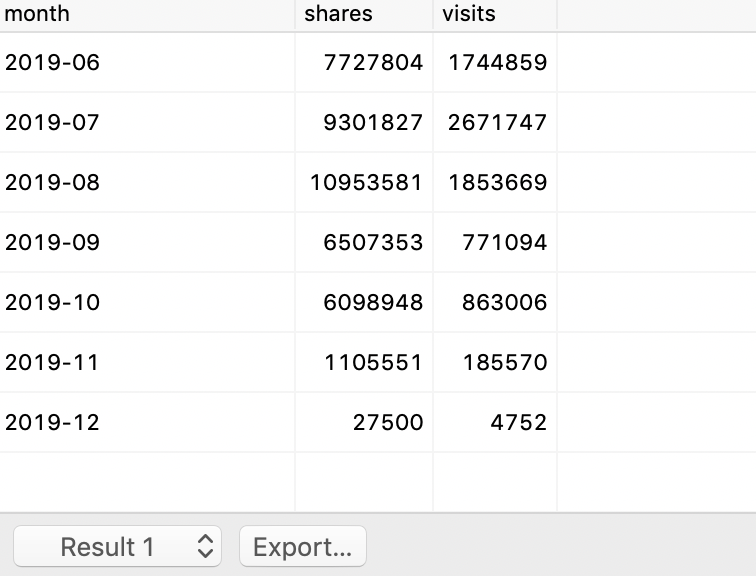
Task: Click the shares column header
Action: [338, 14]
